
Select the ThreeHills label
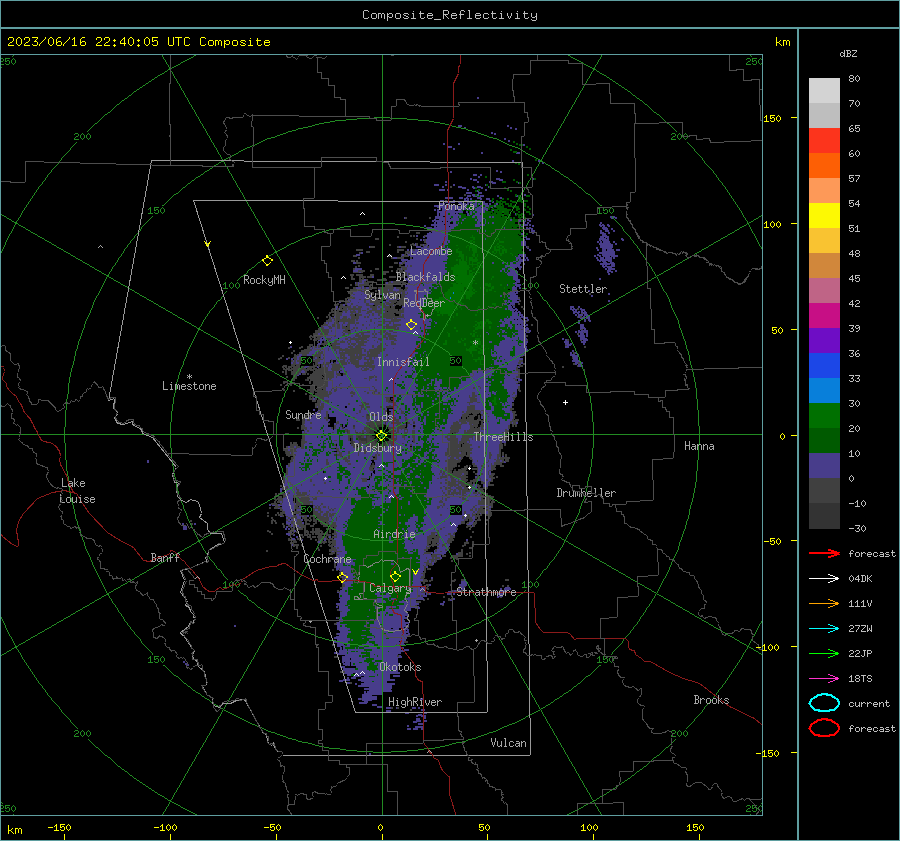[x=503, y=437]
